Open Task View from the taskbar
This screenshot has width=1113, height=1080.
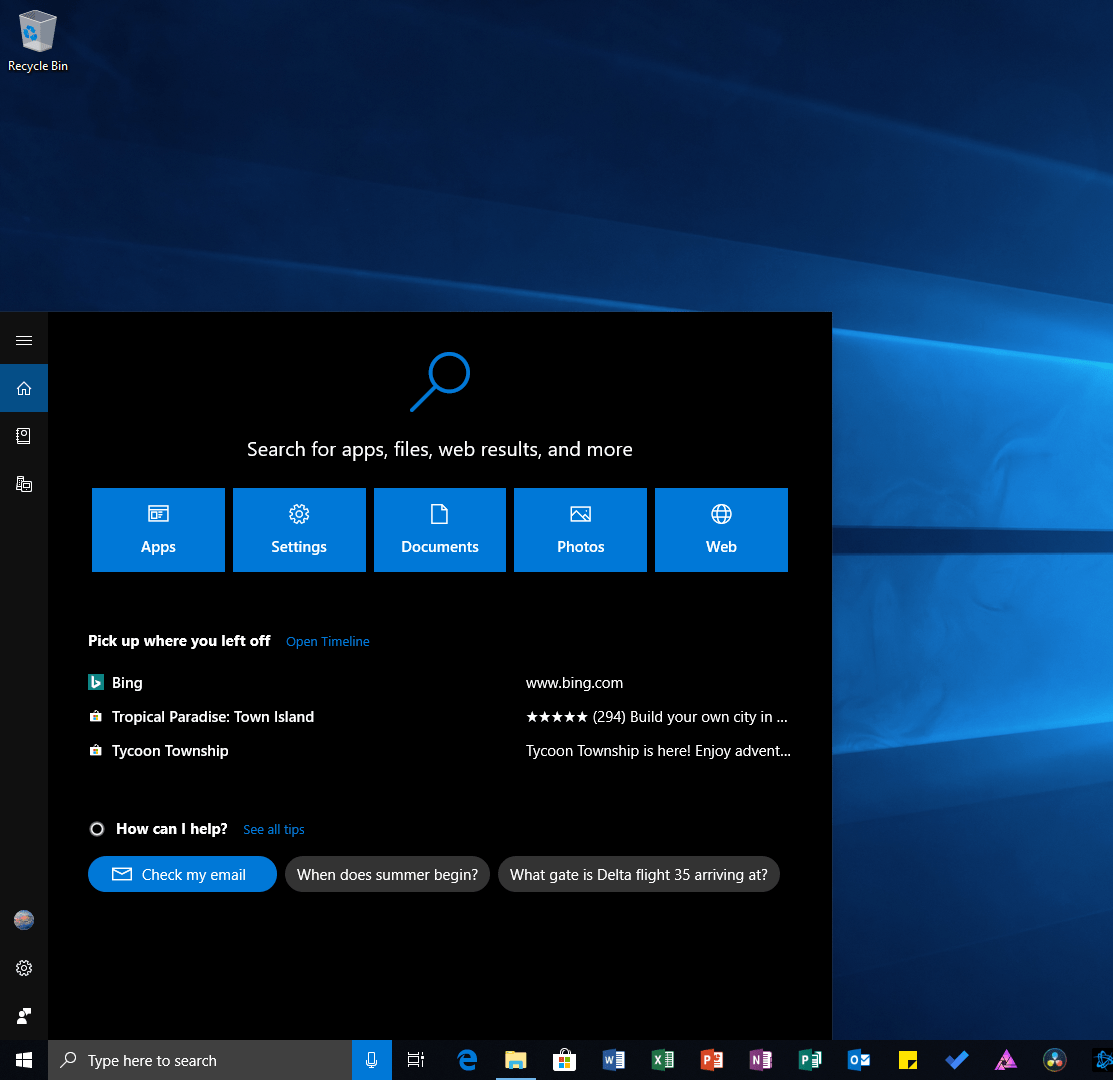point(415,1059)
